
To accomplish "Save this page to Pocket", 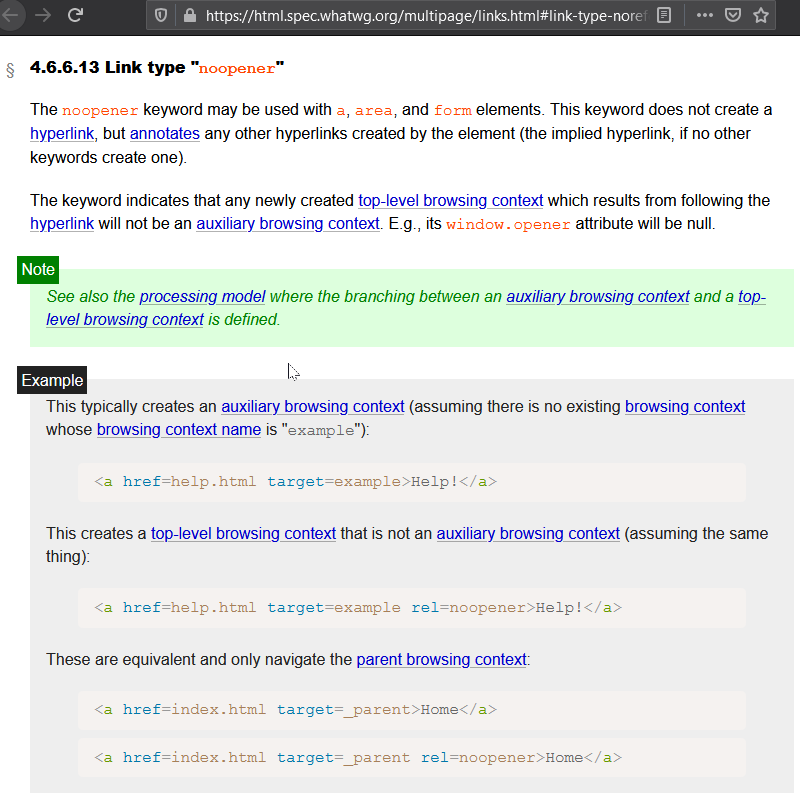I will 733,15.
